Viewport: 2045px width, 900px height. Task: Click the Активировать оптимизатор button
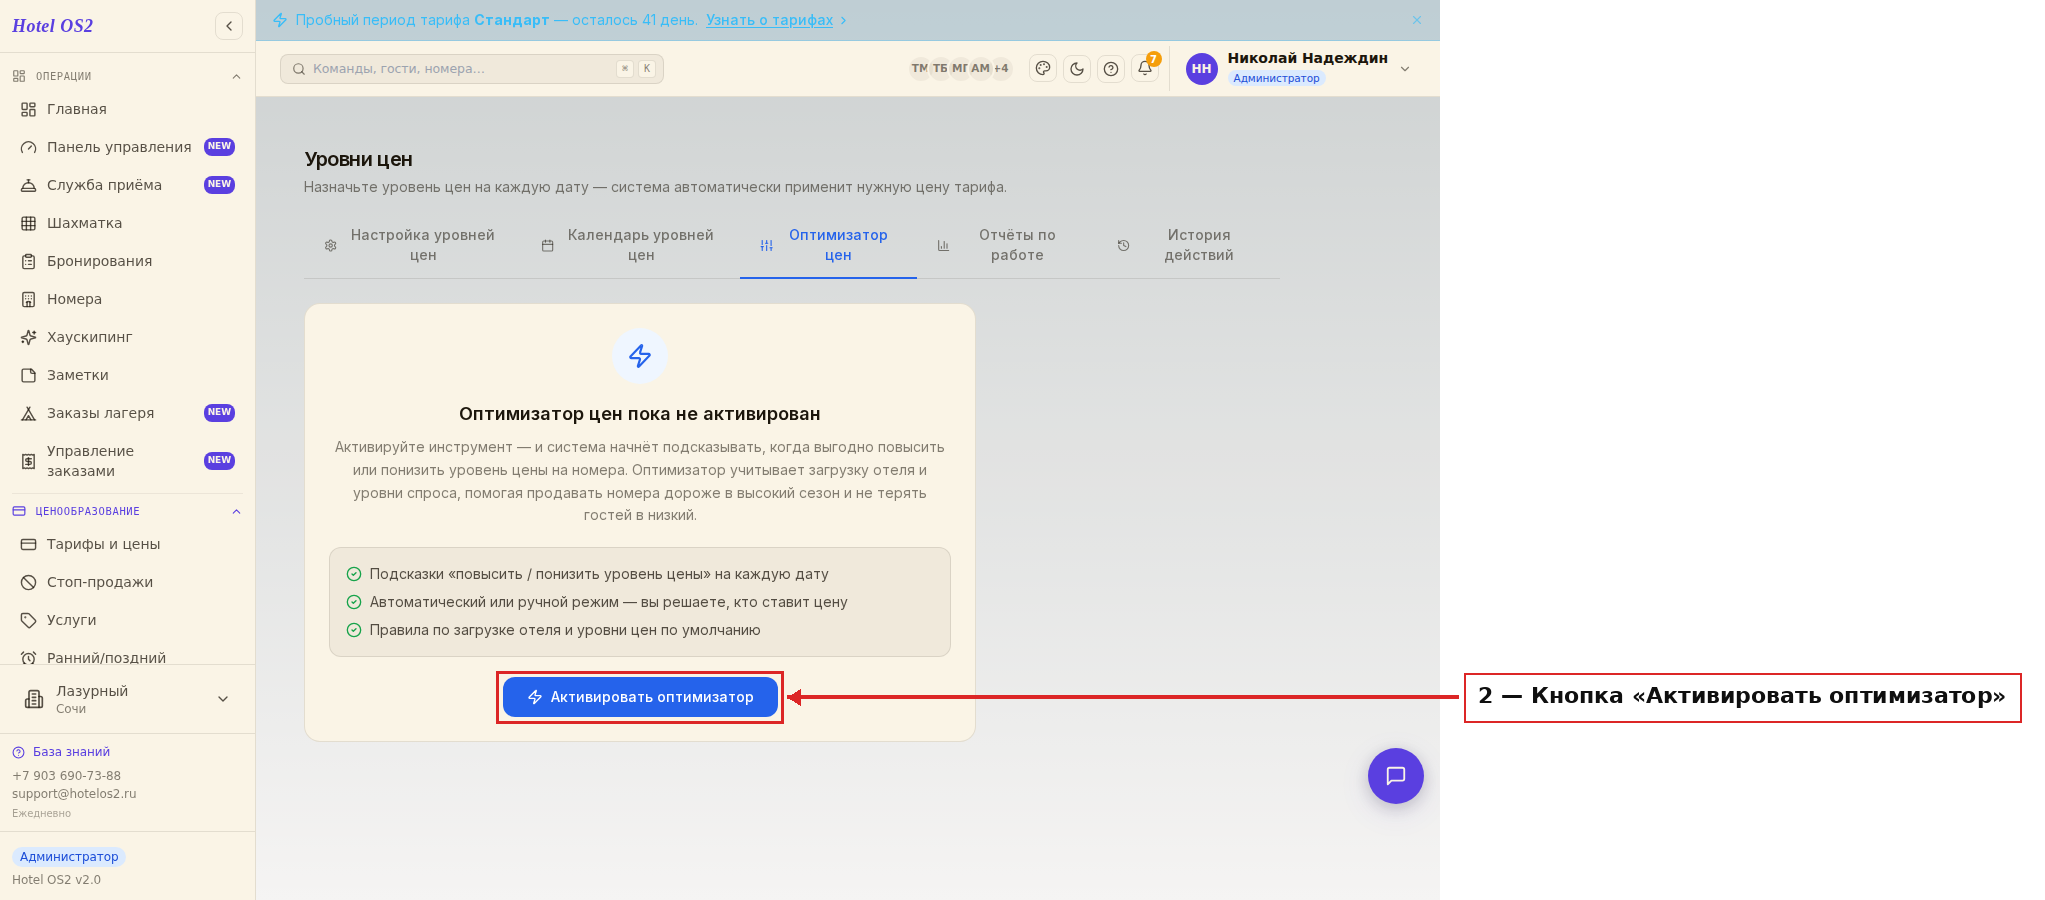tap(640, 697)
